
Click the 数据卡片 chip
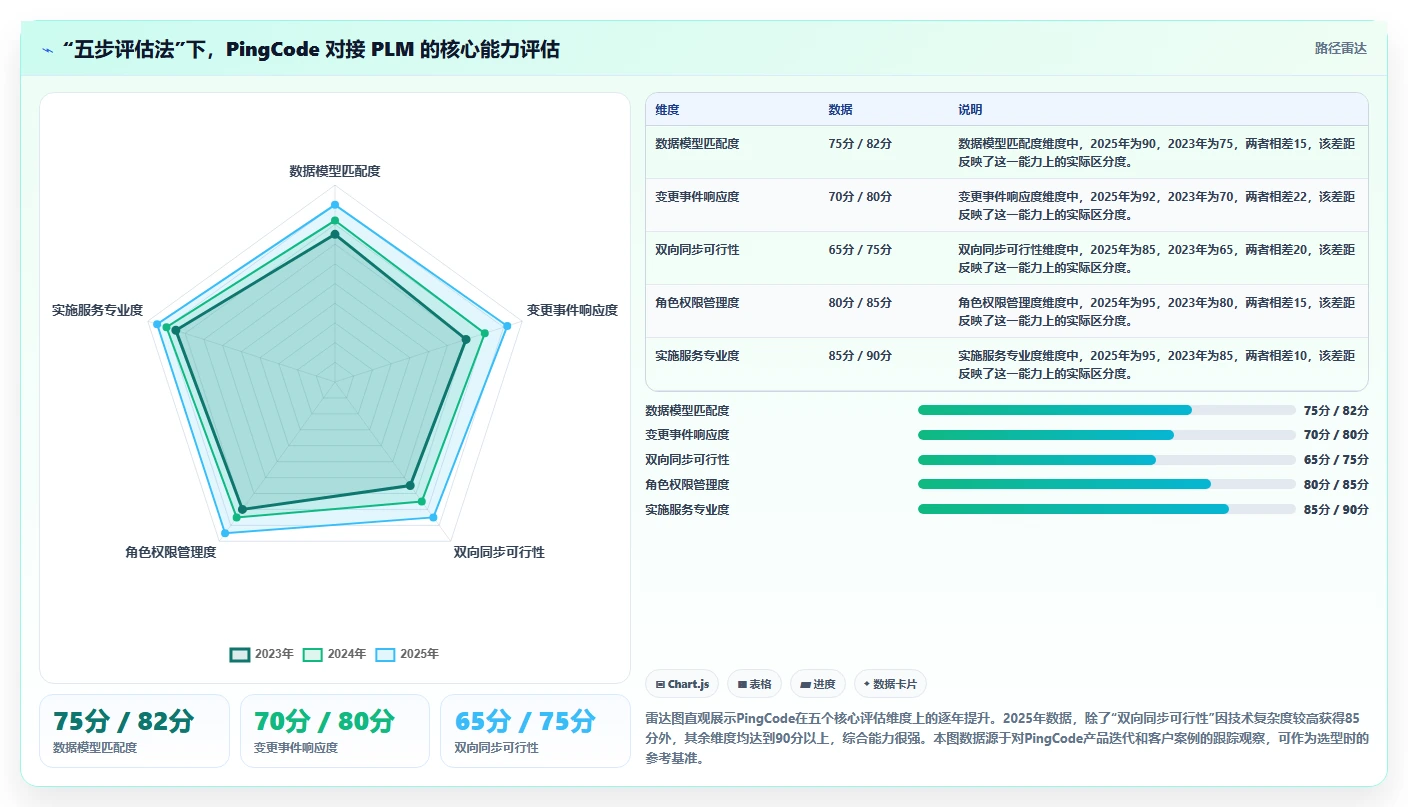tap(890, 684)
